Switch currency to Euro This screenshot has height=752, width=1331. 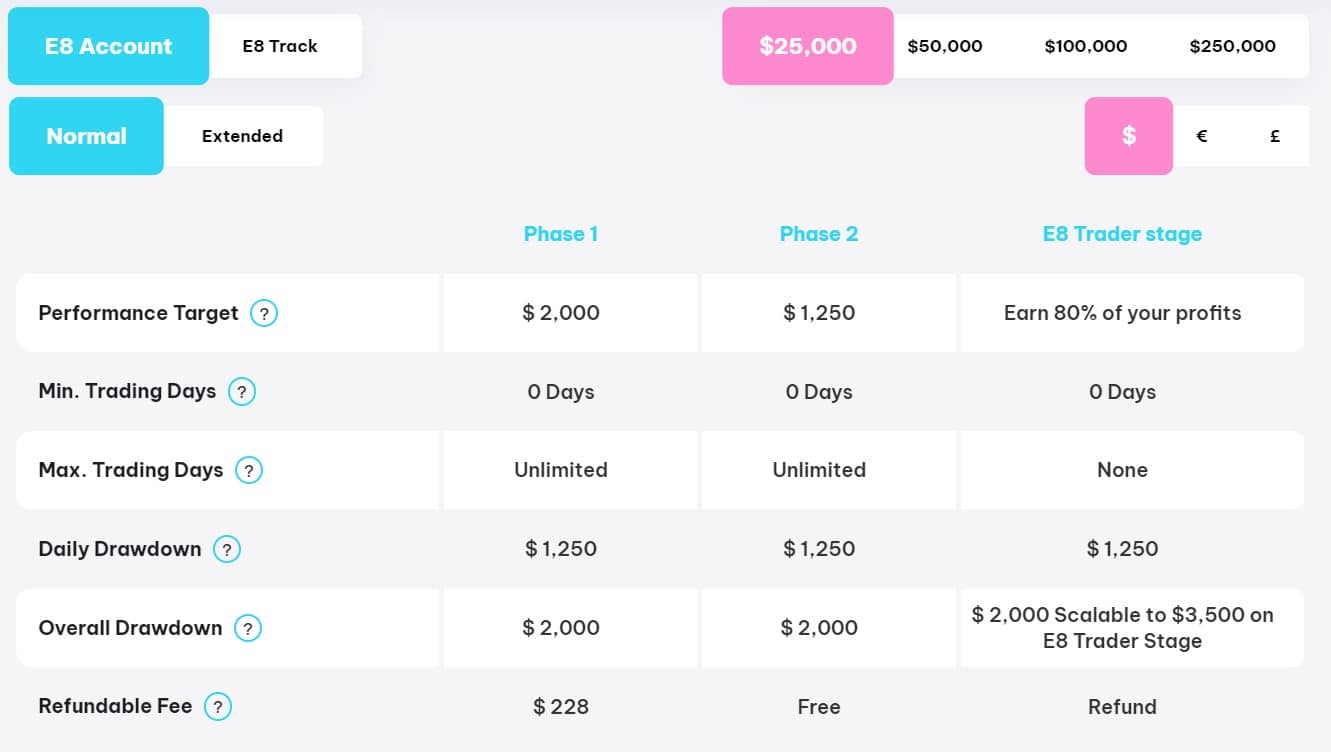click(1202, 136)
